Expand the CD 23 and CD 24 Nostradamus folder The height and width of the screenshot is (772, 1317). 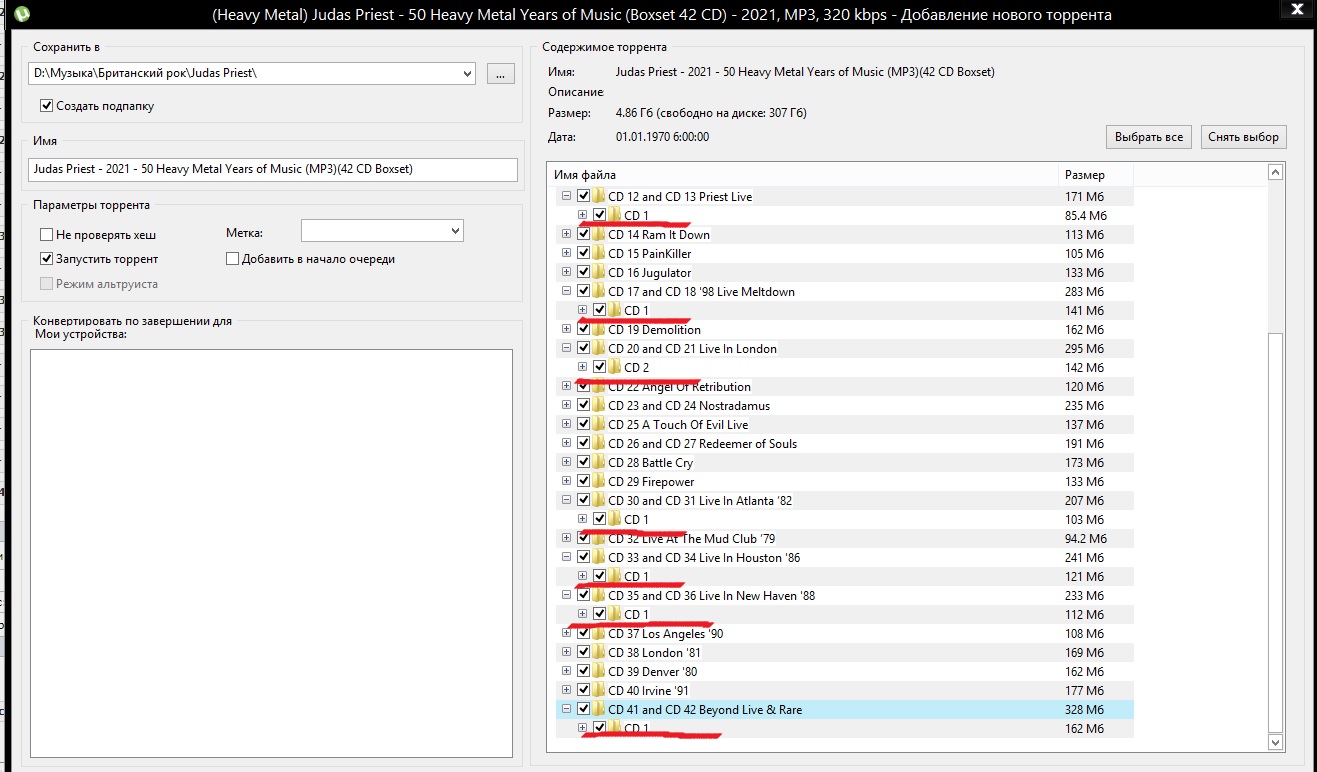click(566, 406)
